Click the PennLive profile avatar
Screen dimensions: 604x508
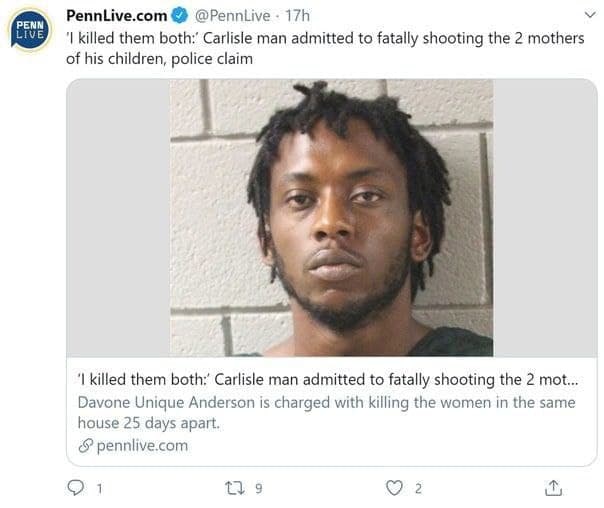coord(30,30)
